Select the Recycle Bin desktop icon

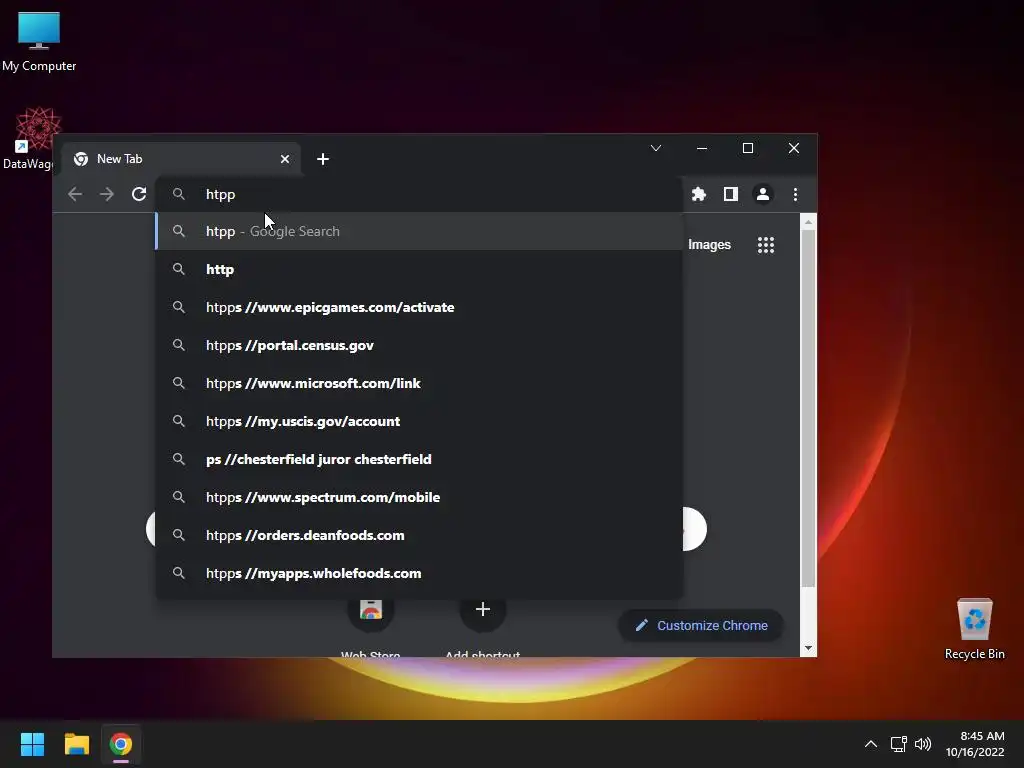[x=974, y=630]
